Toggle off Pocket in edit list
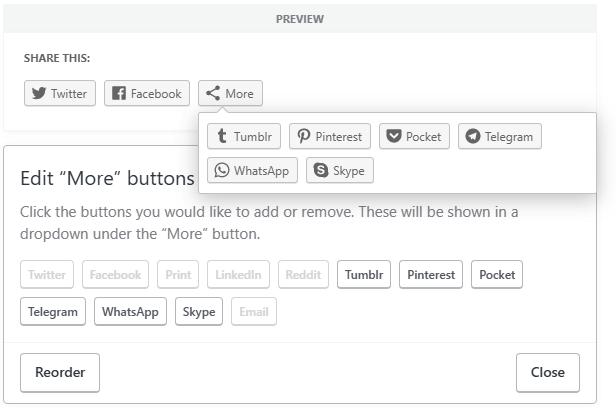The height and width of the screenshot is (414, 616). coord(496,275)
